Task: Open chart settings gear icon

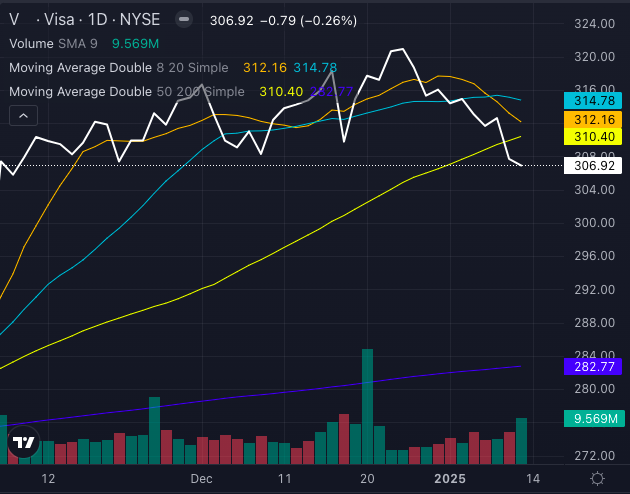Action: click(597, 479)
